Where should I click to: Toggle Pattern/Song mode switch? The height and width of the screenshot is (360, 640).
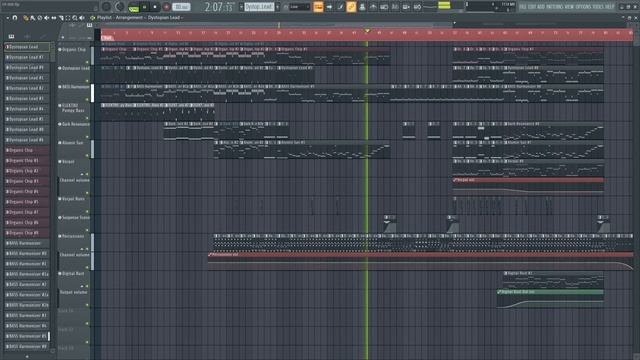tap(133, 7)
